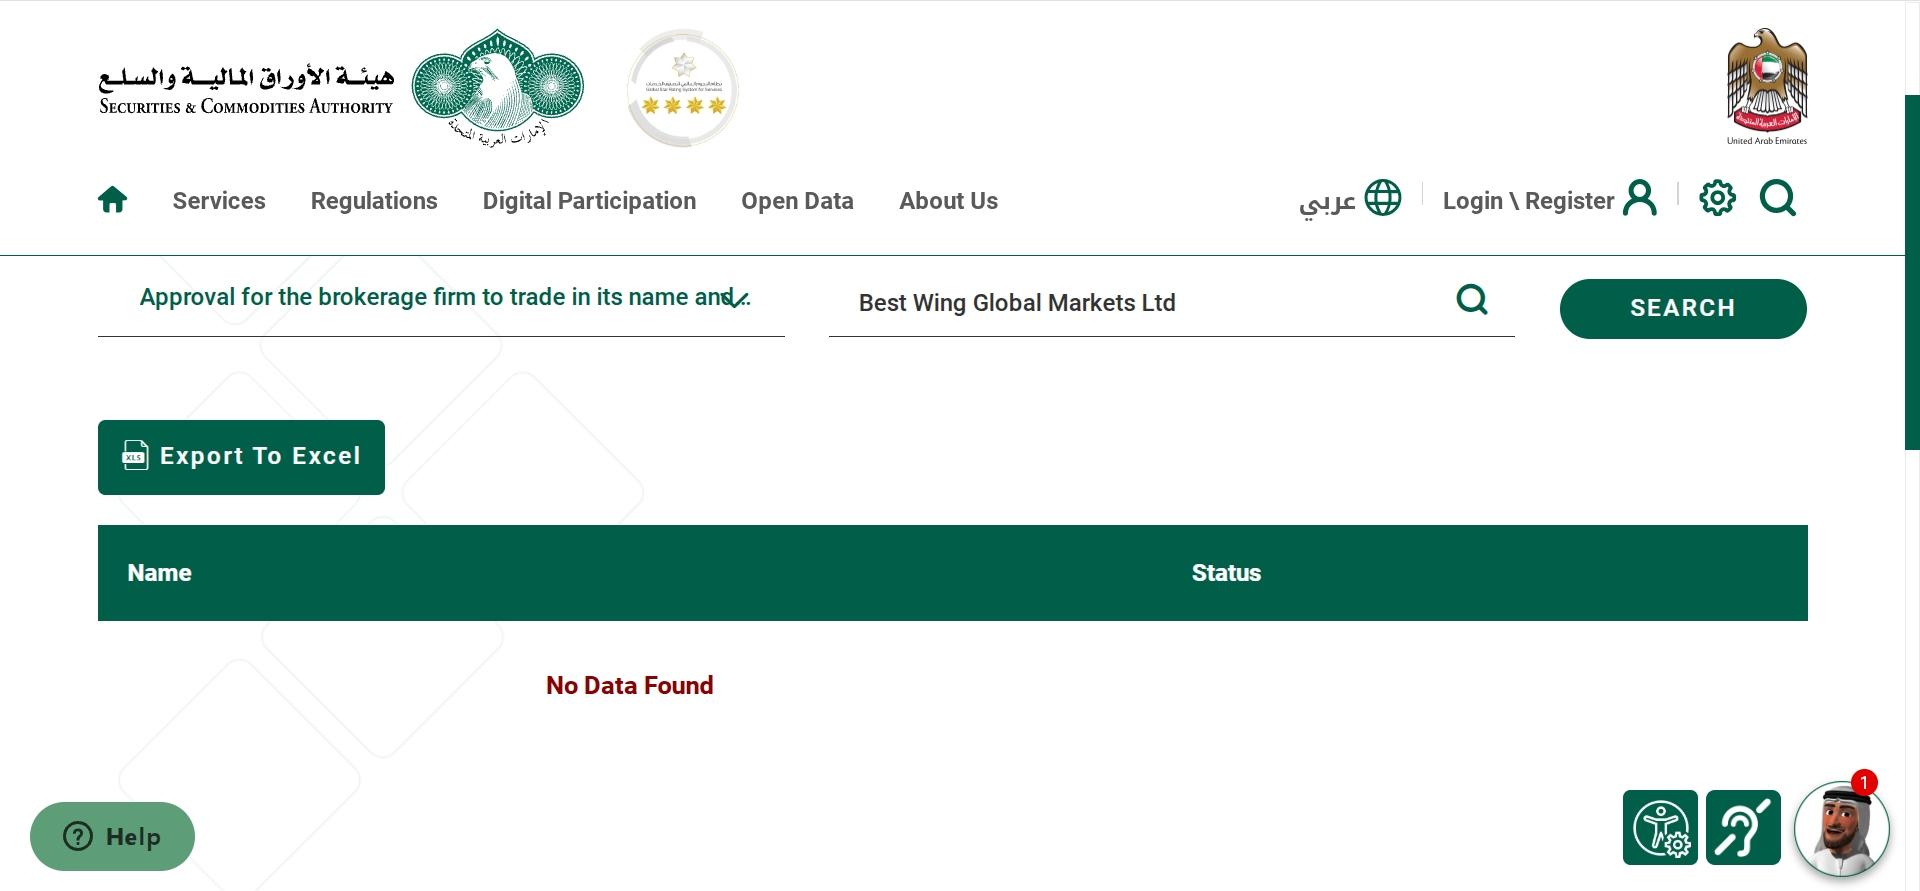This screenshot has width=1920, height=891.
Task: Export results to Excel
Action: click(x=241, y=457)
